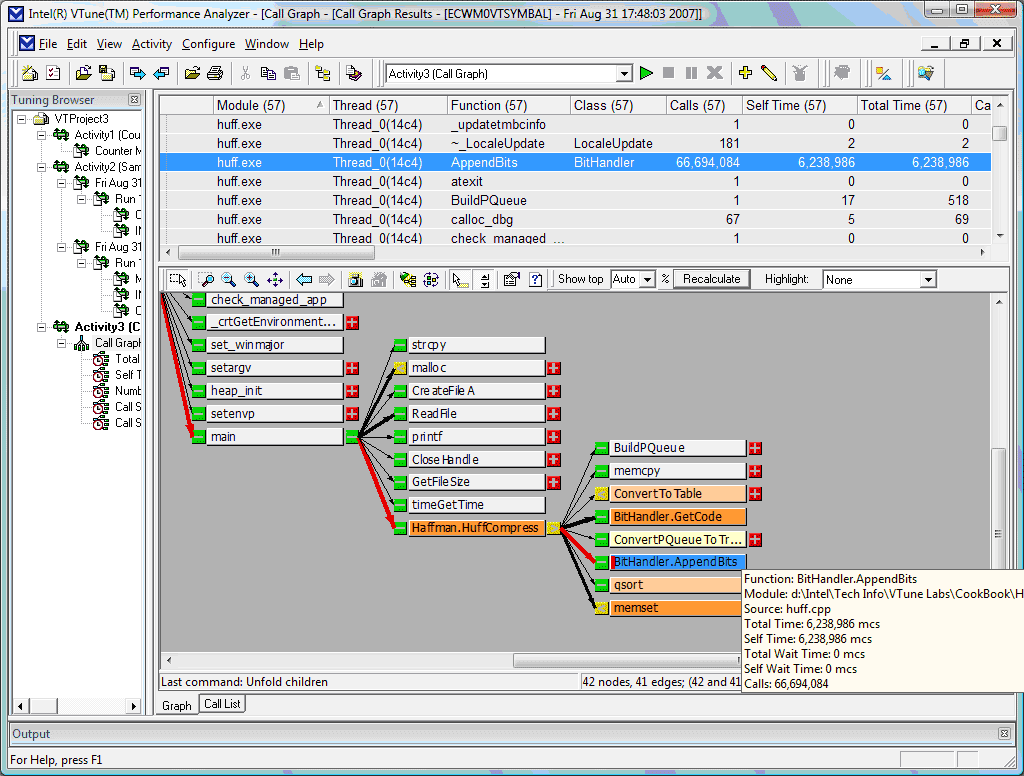1024x776 pixels.
Task: Expand the red plus beside malloc node
Action: tap(553, 368)
